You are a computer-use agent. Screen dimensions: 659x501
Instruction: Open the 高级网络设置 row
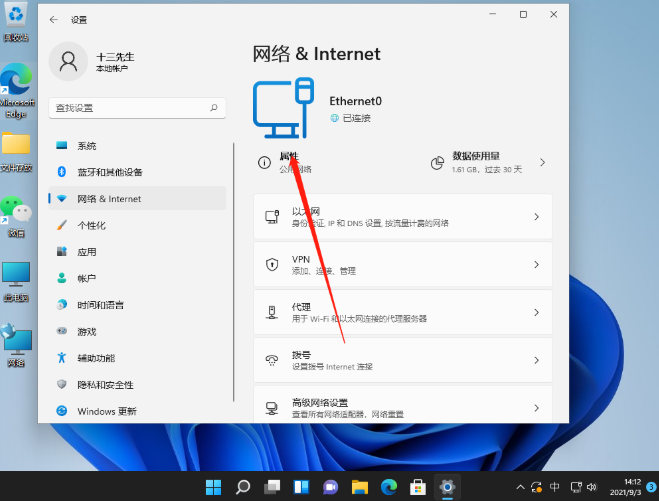403,405
